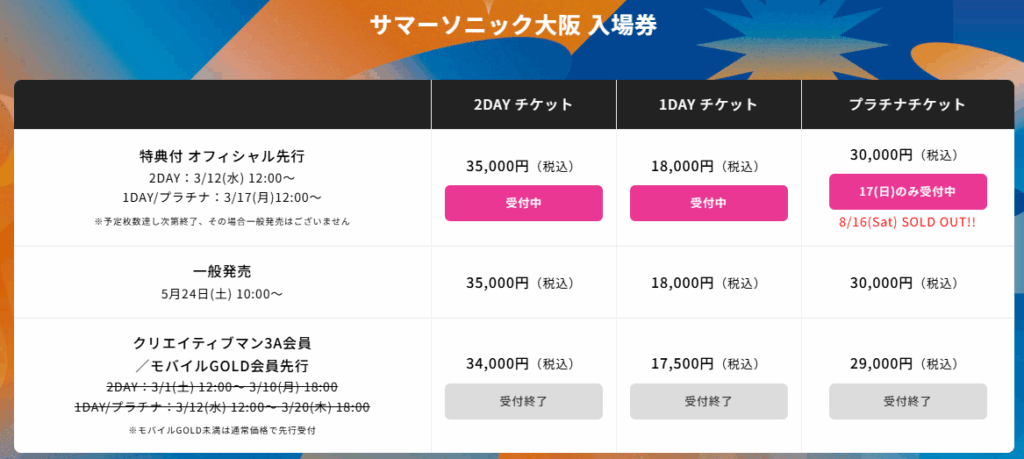Click the 特典付 オフィシャル先行 row heading
This screenshot has height=459, width=1024.
pos(222,157)
